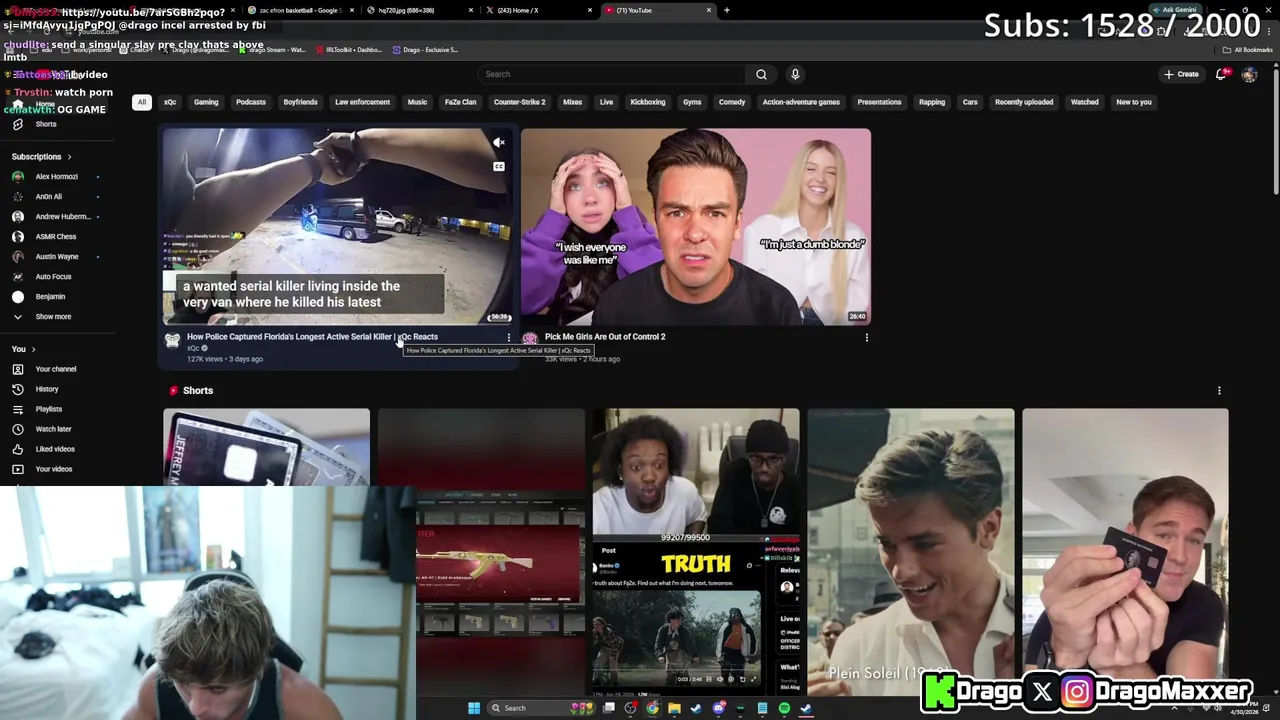The width and height of the screenshot is (1280, 720).
Task: Toggle captions on preview video
Action: pyautogui.click(x=499, y=166)
